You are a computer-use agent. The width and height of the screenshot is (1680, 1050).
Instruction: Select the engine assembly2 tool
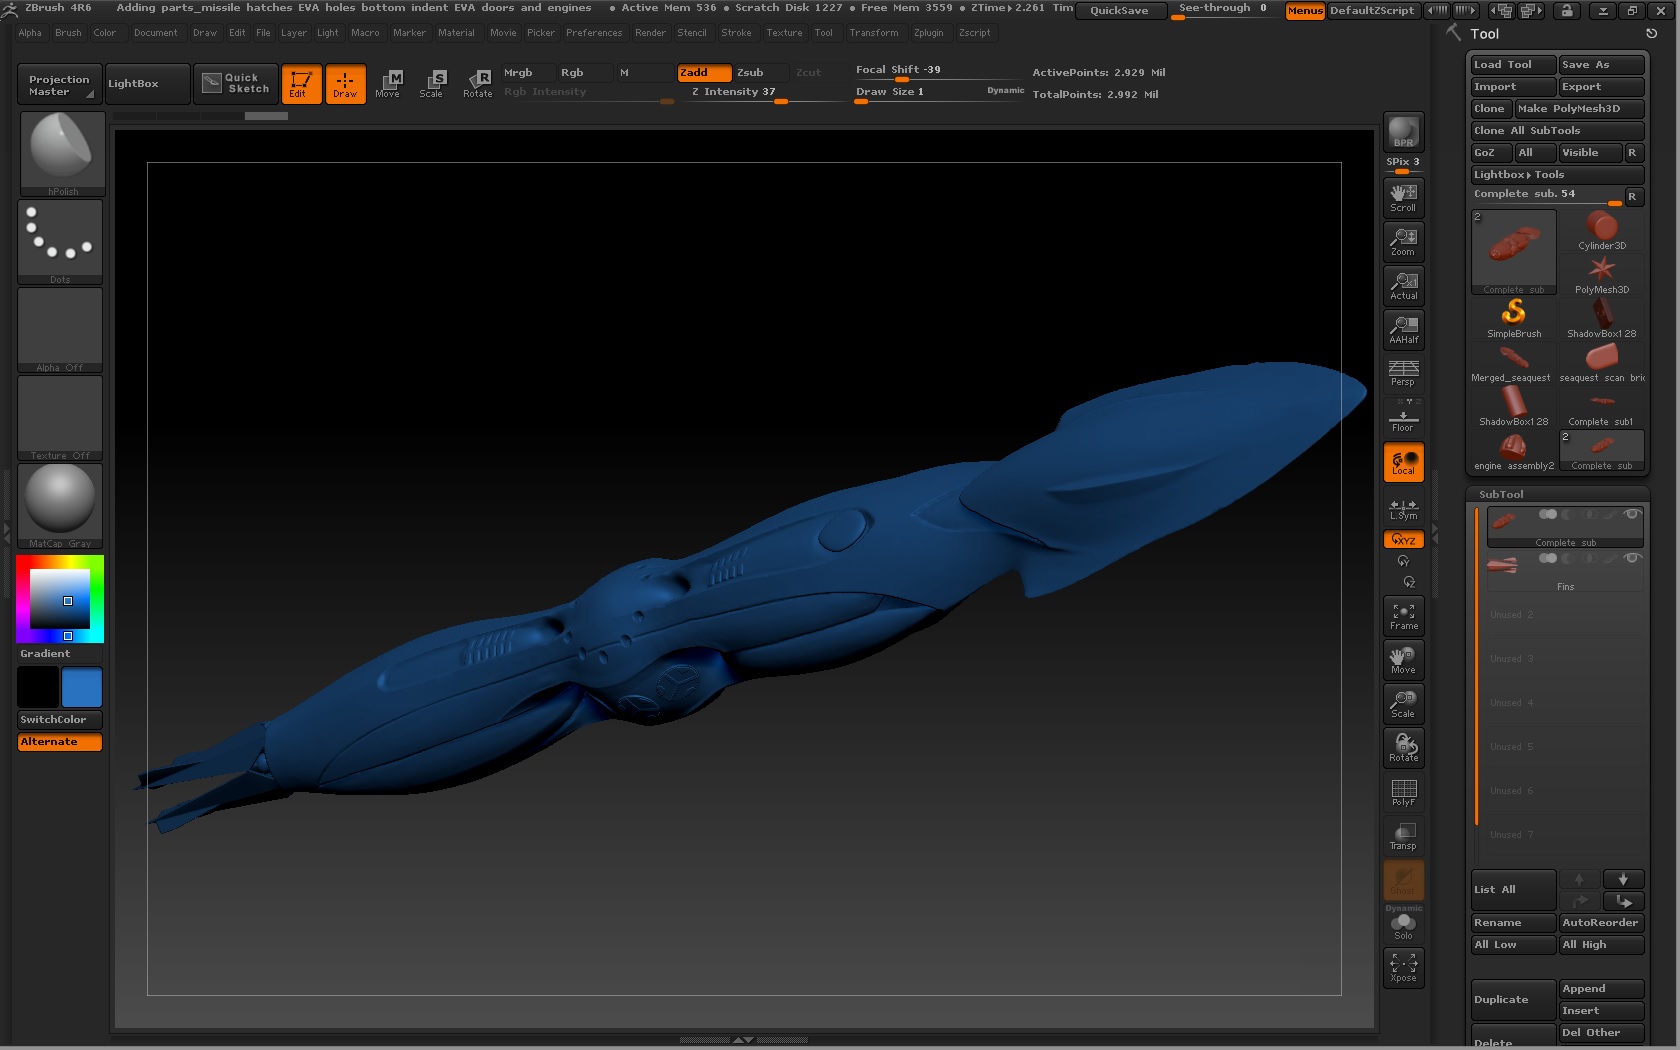[x=1514, y=451]
